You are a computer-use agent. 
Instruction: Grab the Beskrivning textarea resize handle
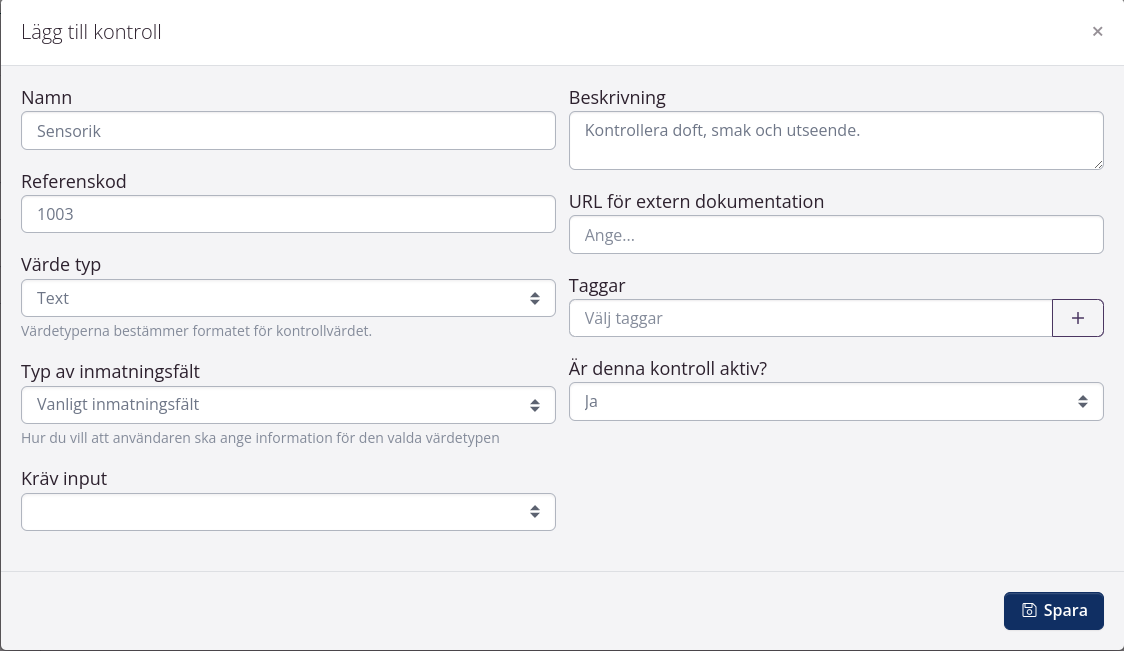click(1097, 163)
